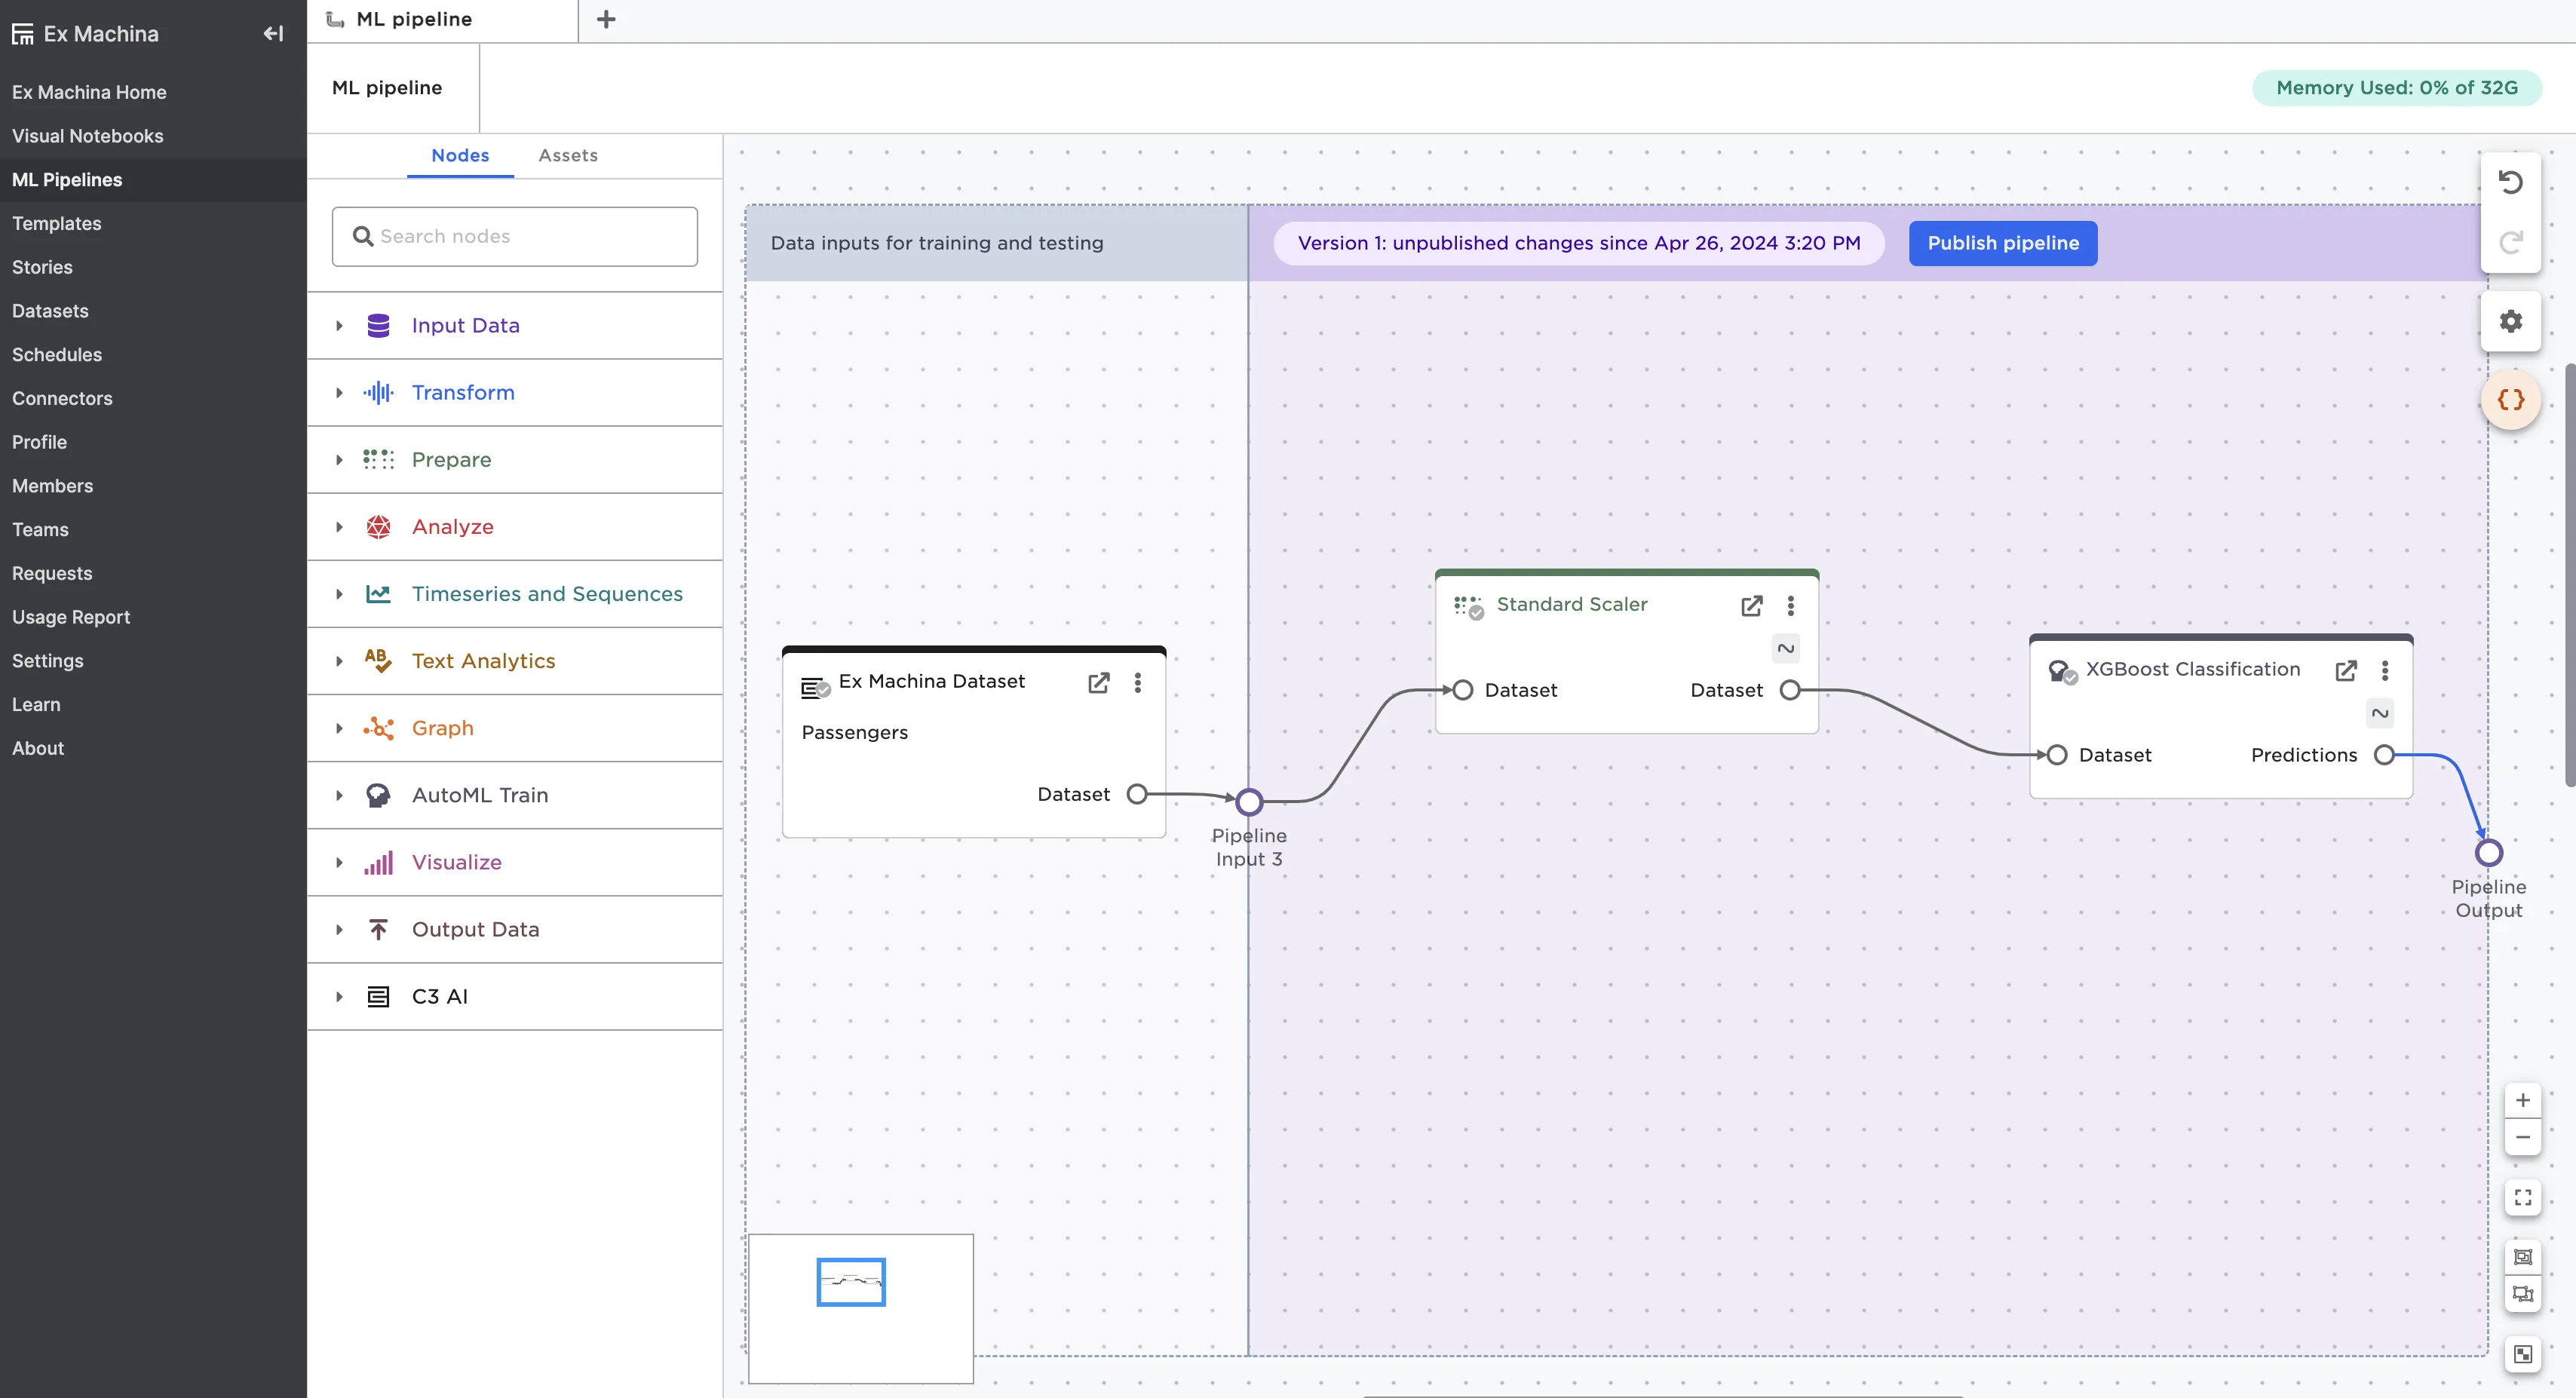Open Standard Scaler node in new window

1751,605
